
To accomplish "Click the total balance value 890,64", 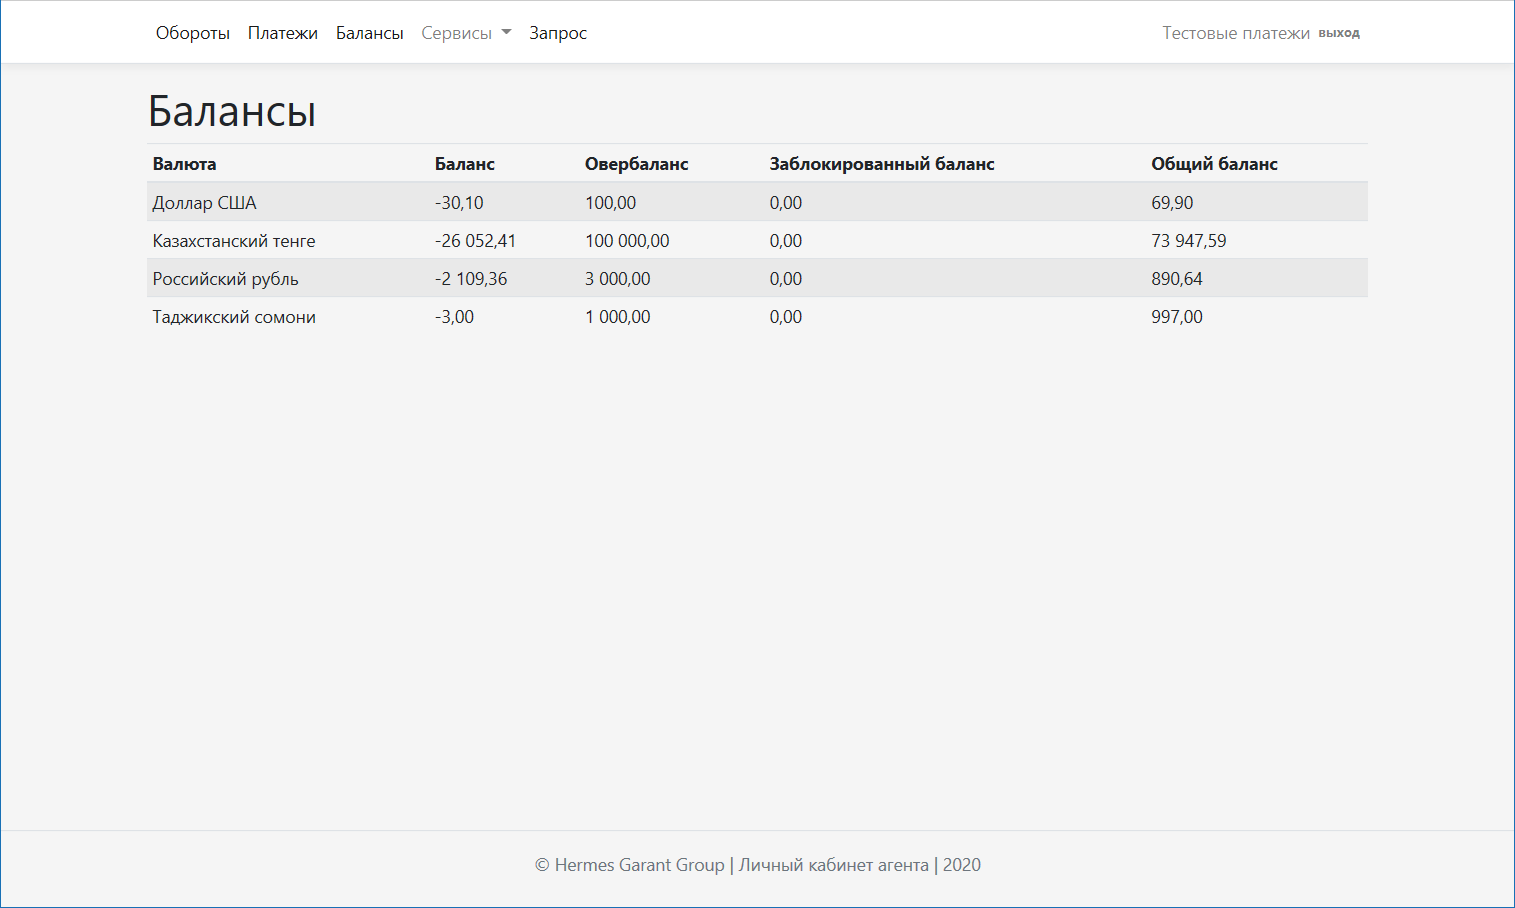I will tap(1177, 279).
